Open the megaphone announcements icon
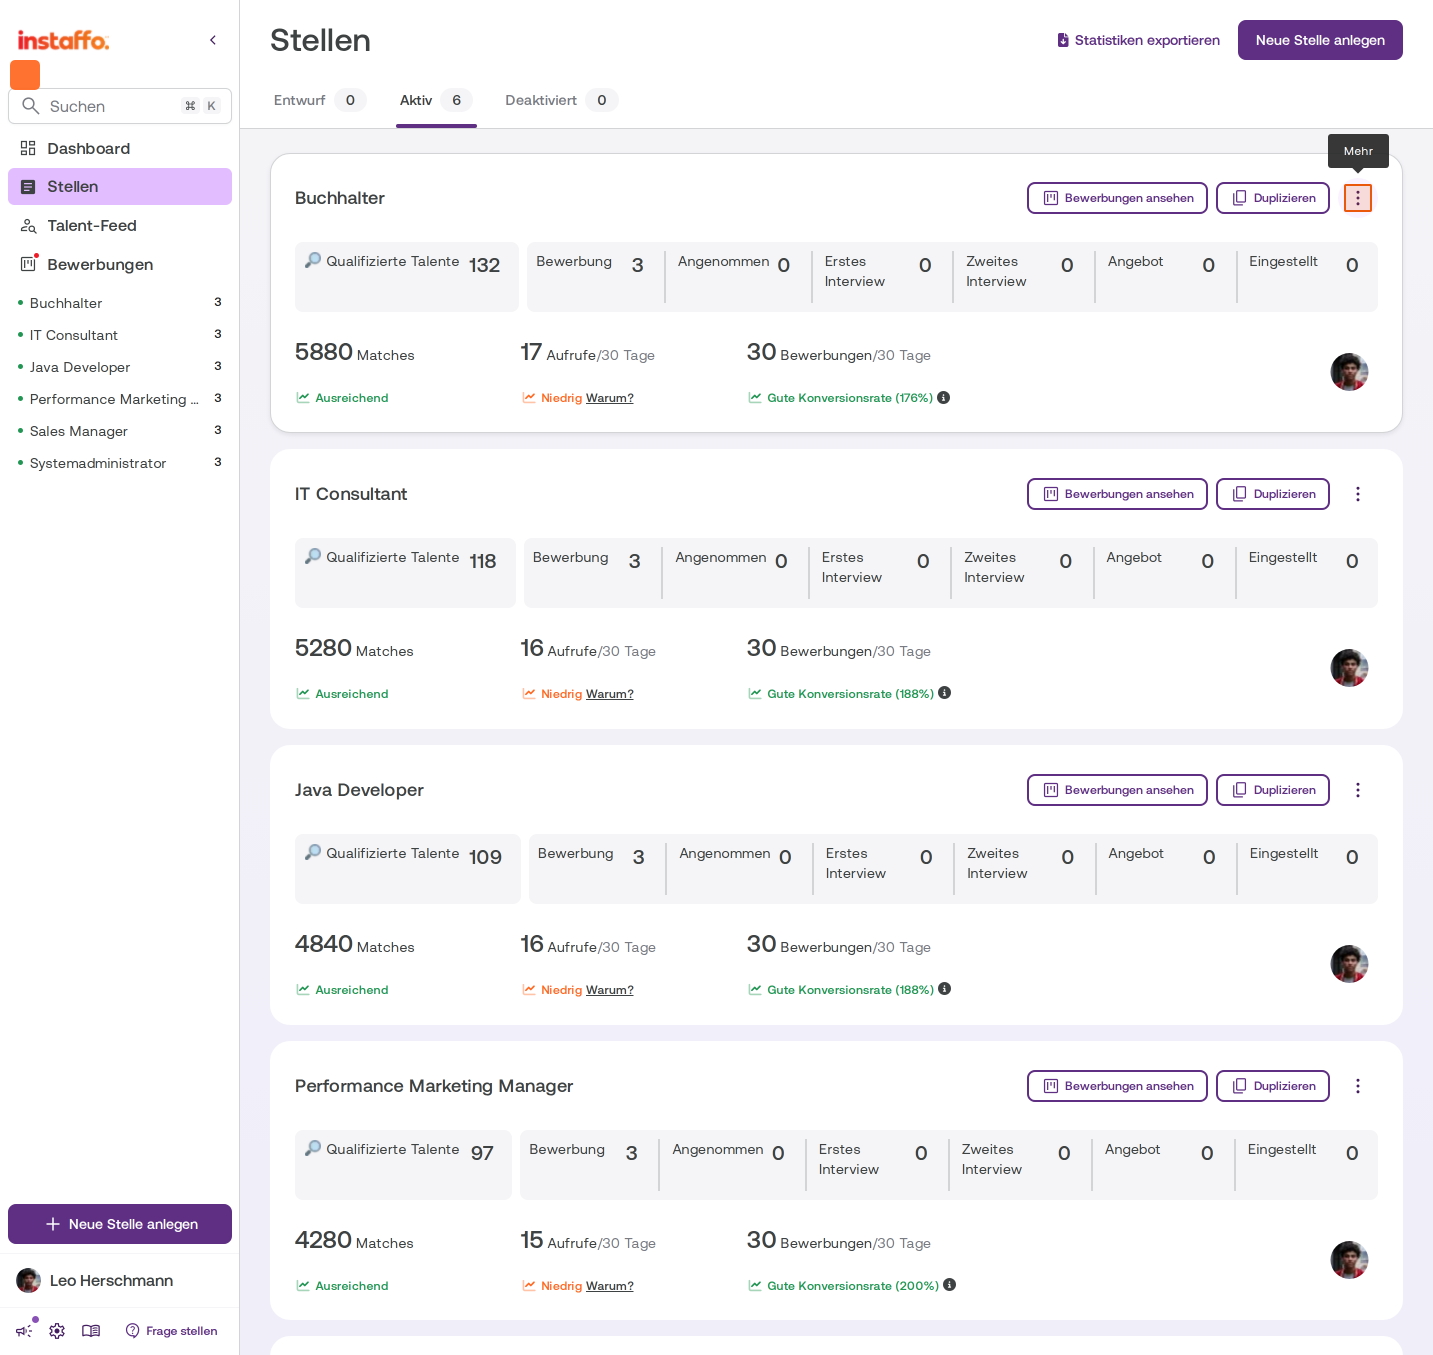 coord(24,1331)
